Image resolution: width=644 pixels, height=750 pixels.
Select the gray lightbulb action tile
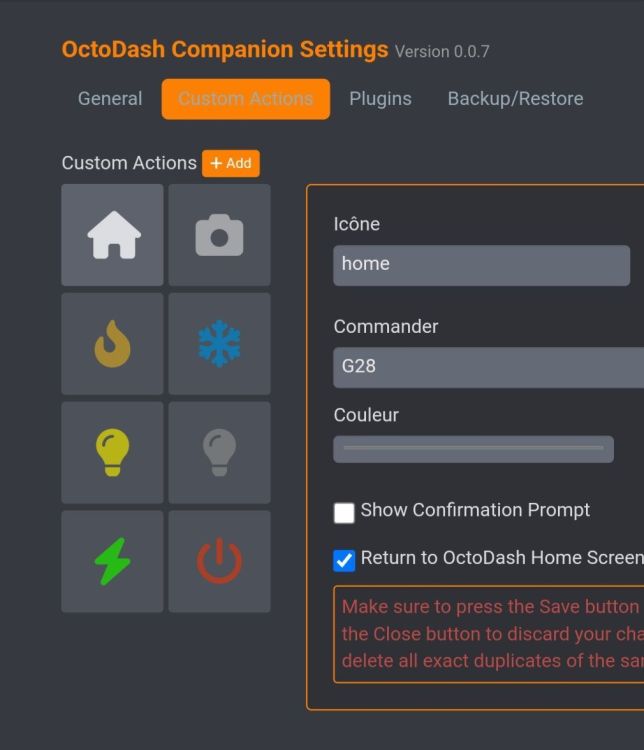click(220, 452)
